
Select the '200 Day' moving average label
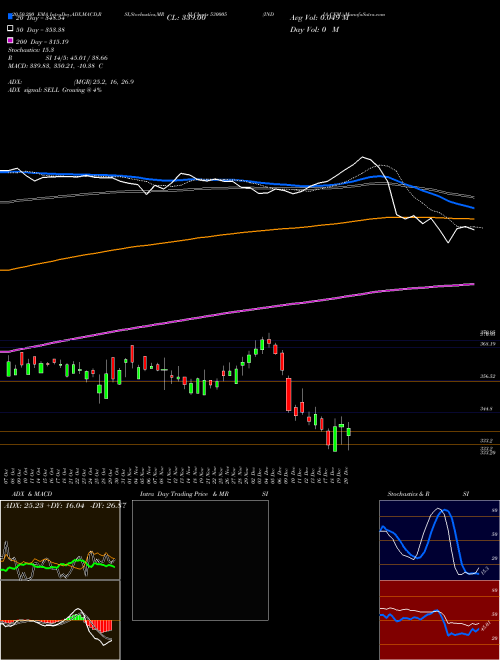point(43,42)
